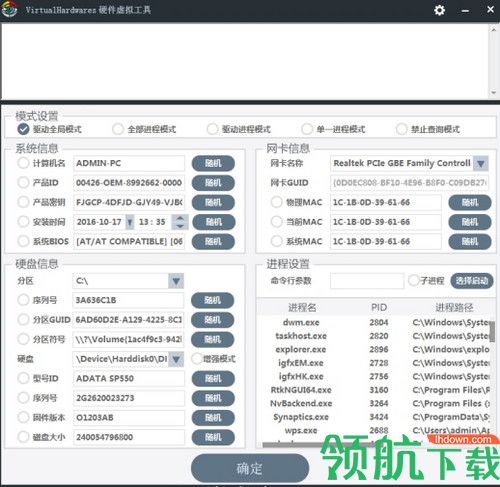The image size is (500, 487).
Task: Randomize the computer name ADMIN-PC
Action: [x=213, y=163]
